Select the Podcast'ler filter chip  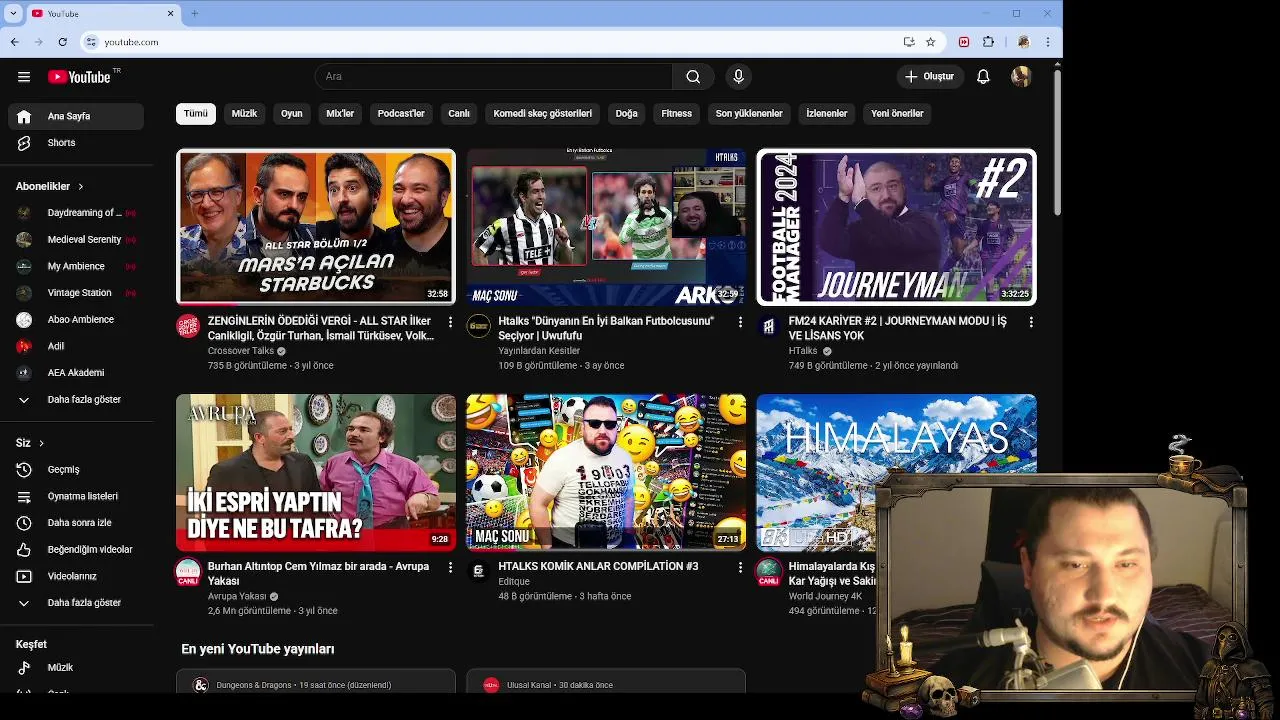coord(401,114)
